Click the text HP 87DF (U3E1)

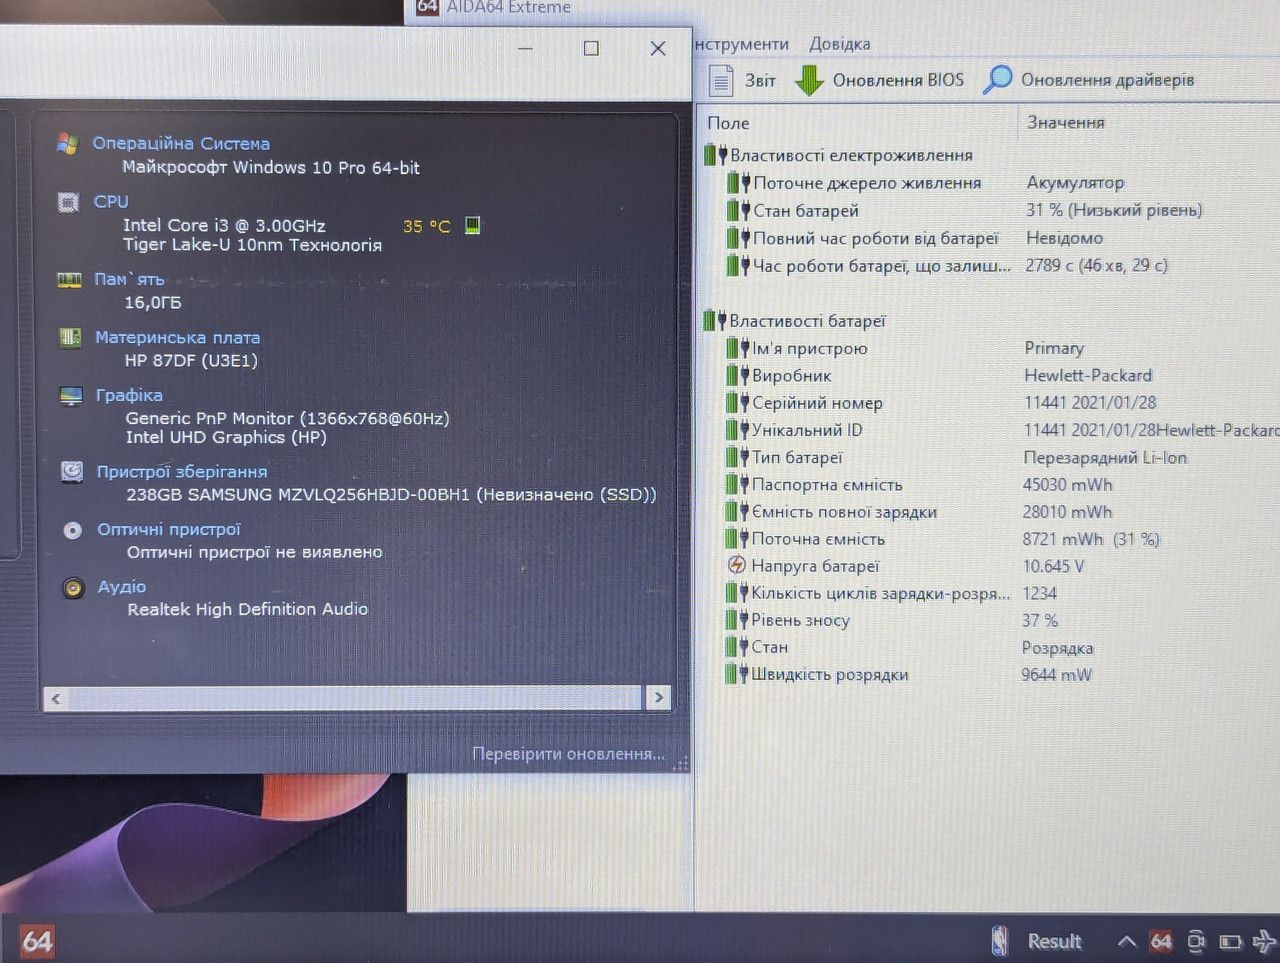[191, 361]
